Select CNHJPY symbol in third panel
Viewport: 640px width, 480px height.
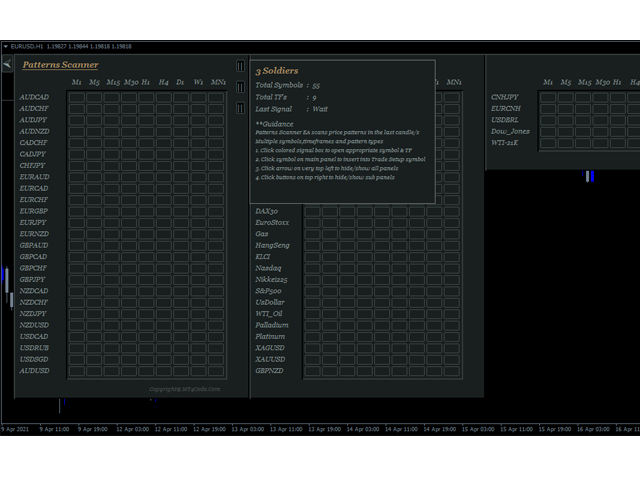pos(505,97)
